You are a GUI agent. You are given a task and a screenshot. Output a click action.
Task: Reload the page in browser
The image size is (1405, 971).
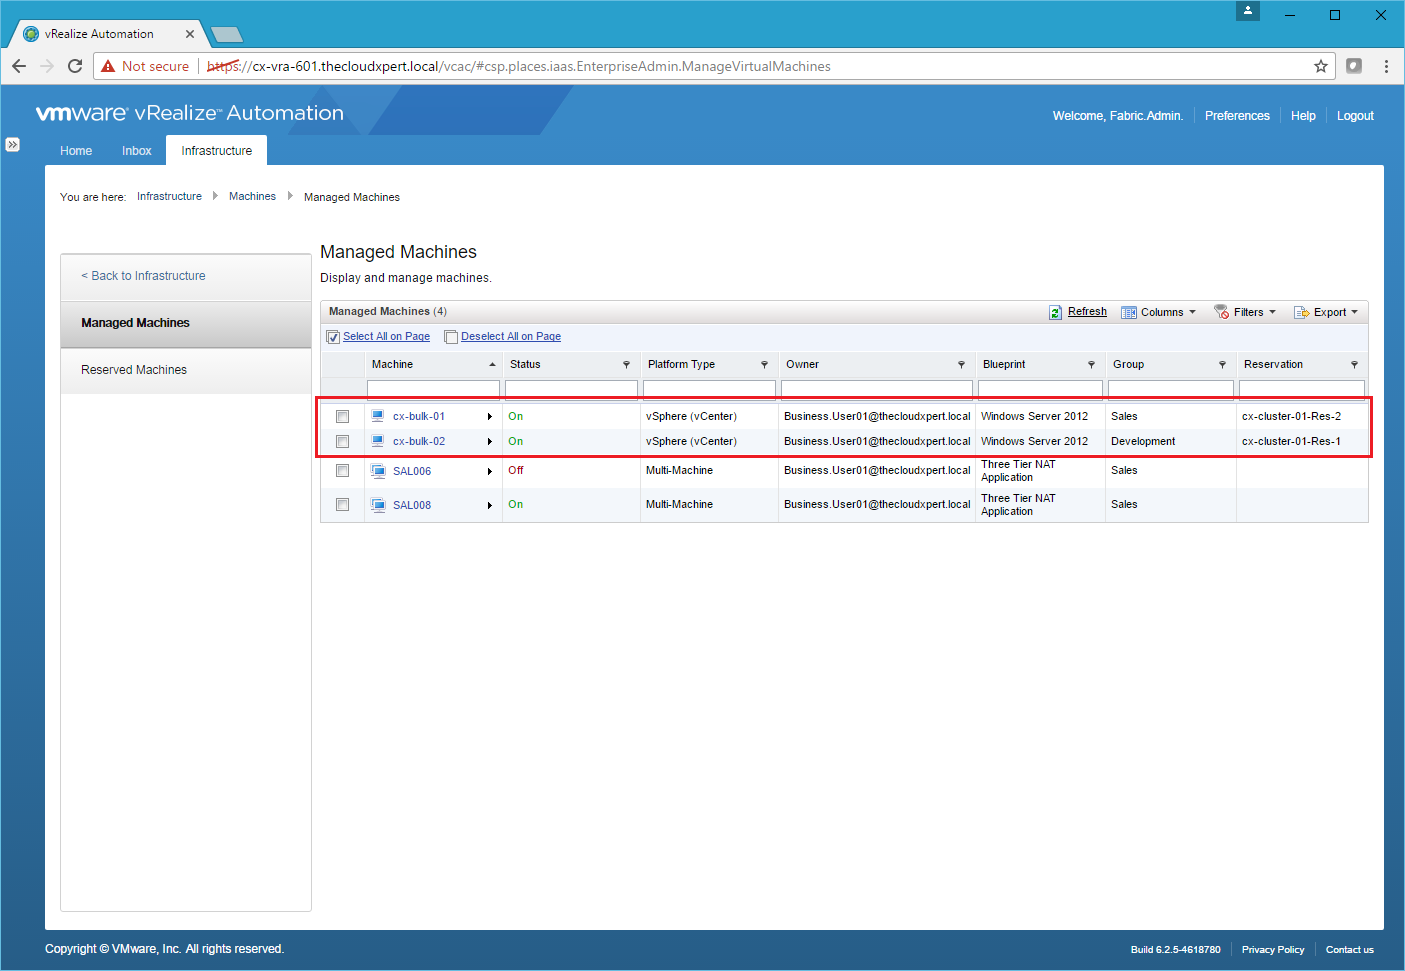click(75, 66)
